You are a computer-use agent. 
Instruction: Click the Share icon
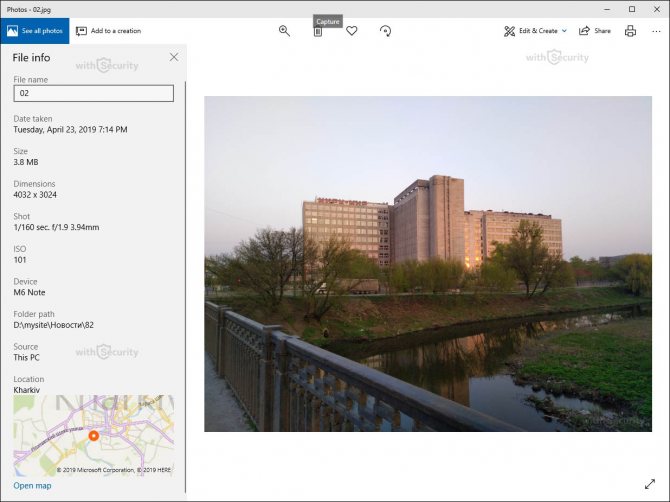(584, 31)
